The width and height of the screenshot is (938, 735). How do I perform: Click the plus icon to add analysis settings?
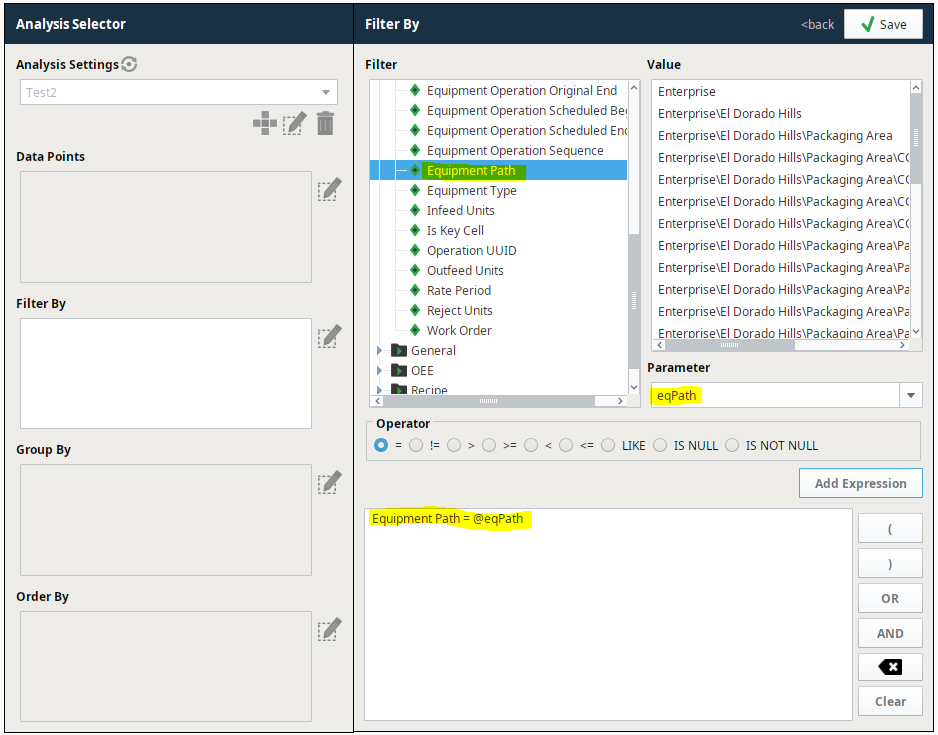coord(264,123)
